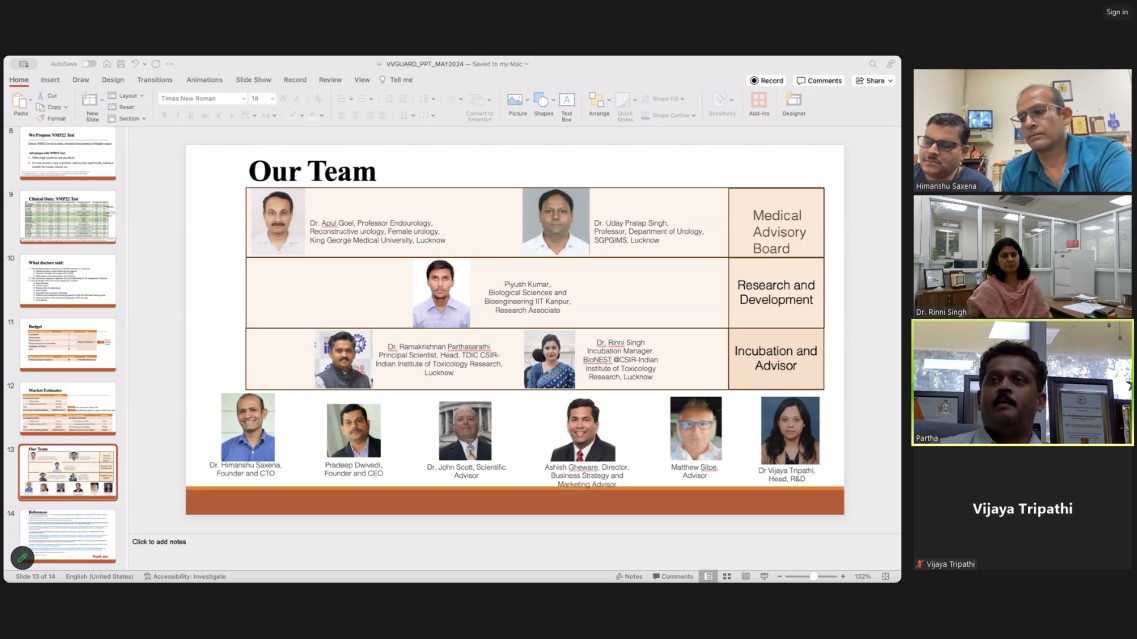Click the New Slide icon

tap(91, 102)
